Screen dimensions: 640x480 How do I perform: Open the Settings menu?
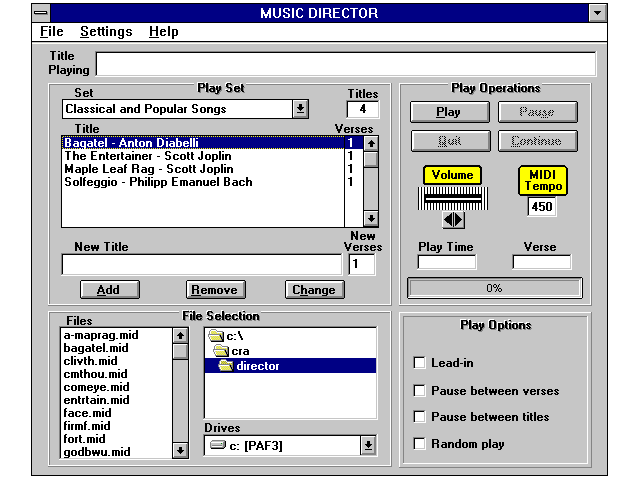[106, 32]
